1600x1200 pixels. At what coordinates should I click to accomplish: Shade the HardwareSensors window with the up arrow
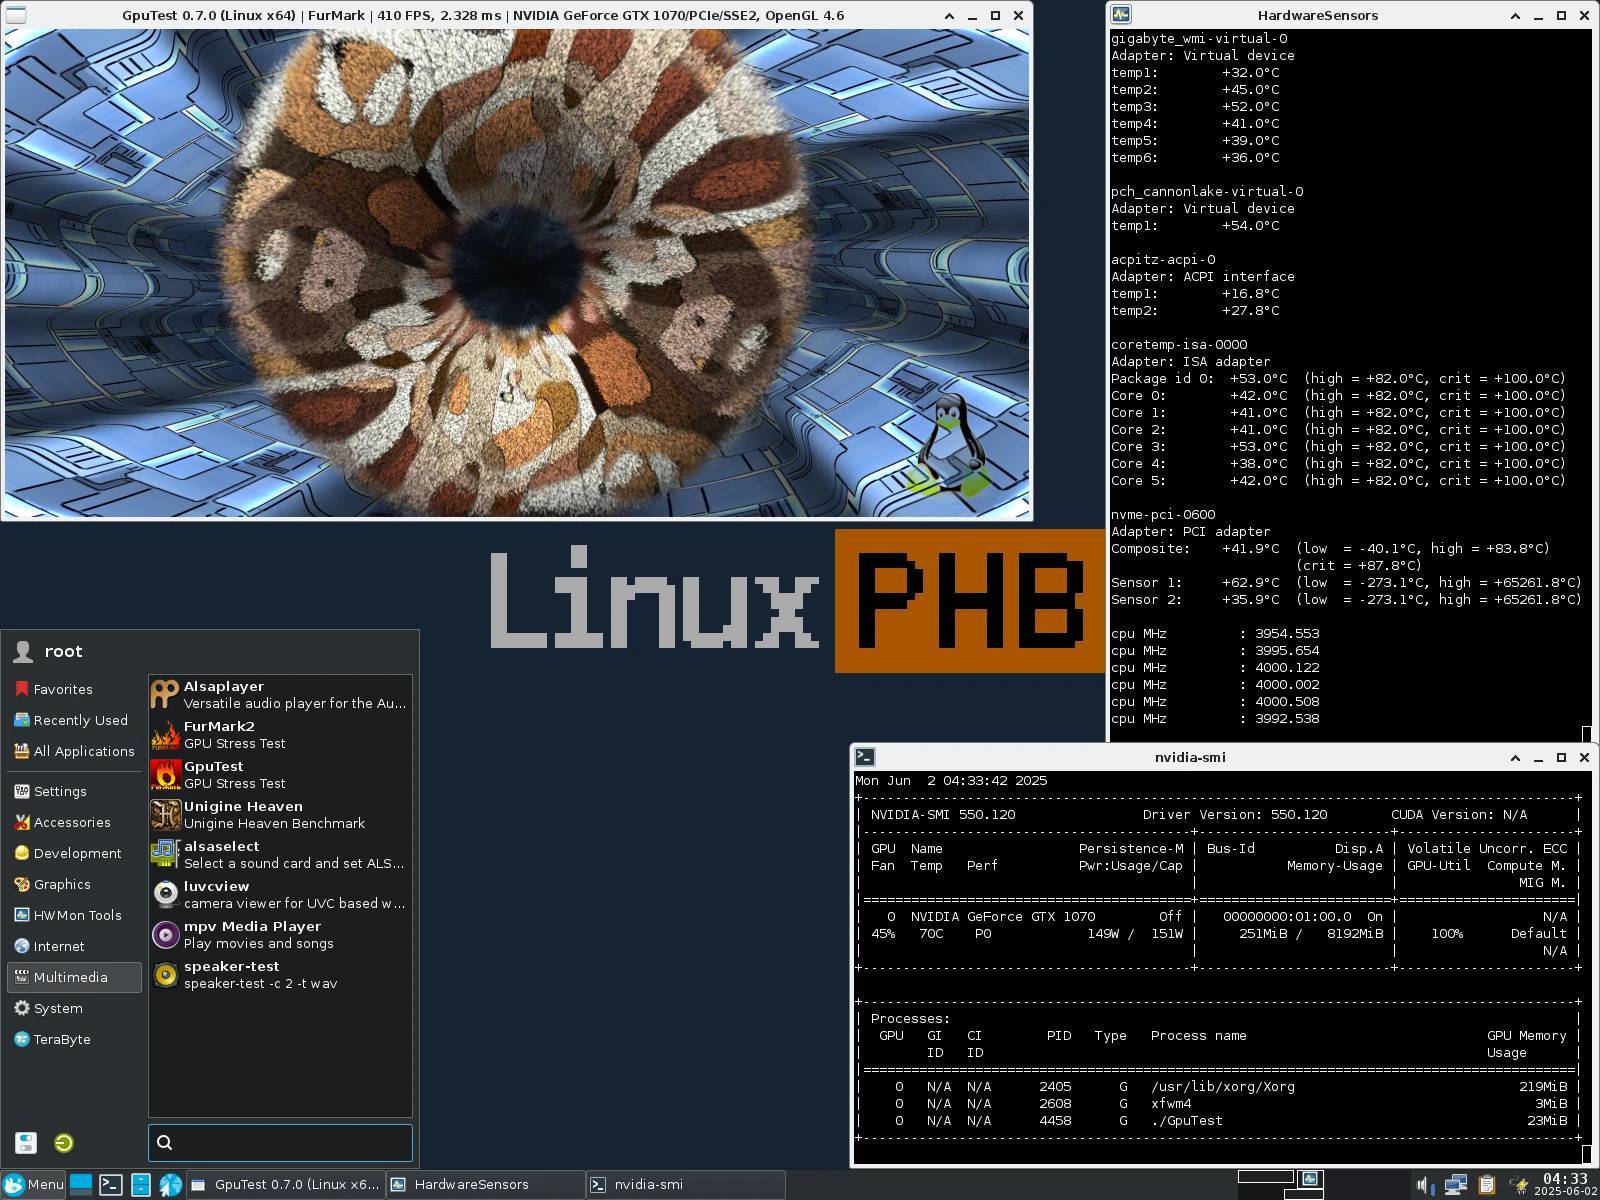tap(1515, 15)
